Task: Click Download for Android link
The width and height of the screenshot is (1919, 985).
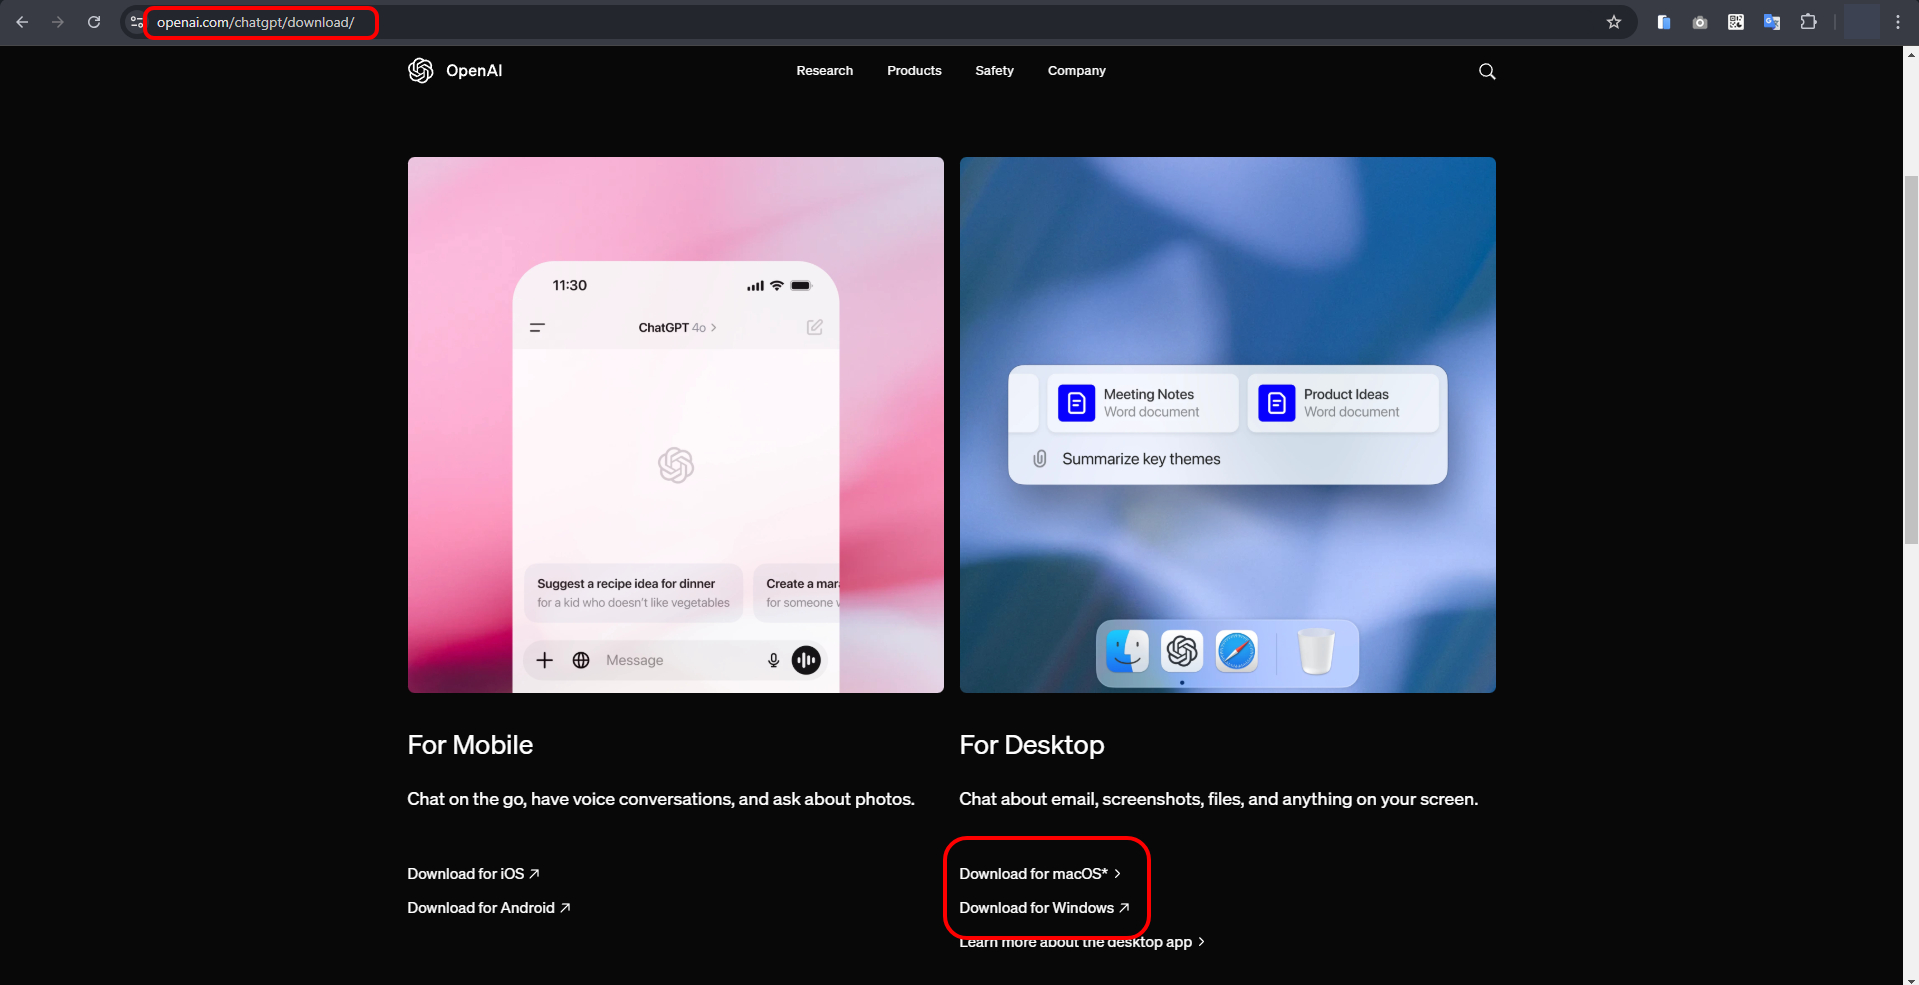Action: pyautogui.click(x=489, y=907)
